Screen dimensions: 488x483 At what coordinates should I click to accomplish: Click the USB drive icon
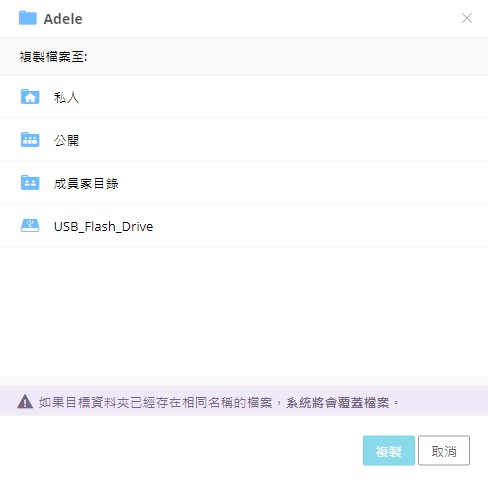tap(30, 225)
